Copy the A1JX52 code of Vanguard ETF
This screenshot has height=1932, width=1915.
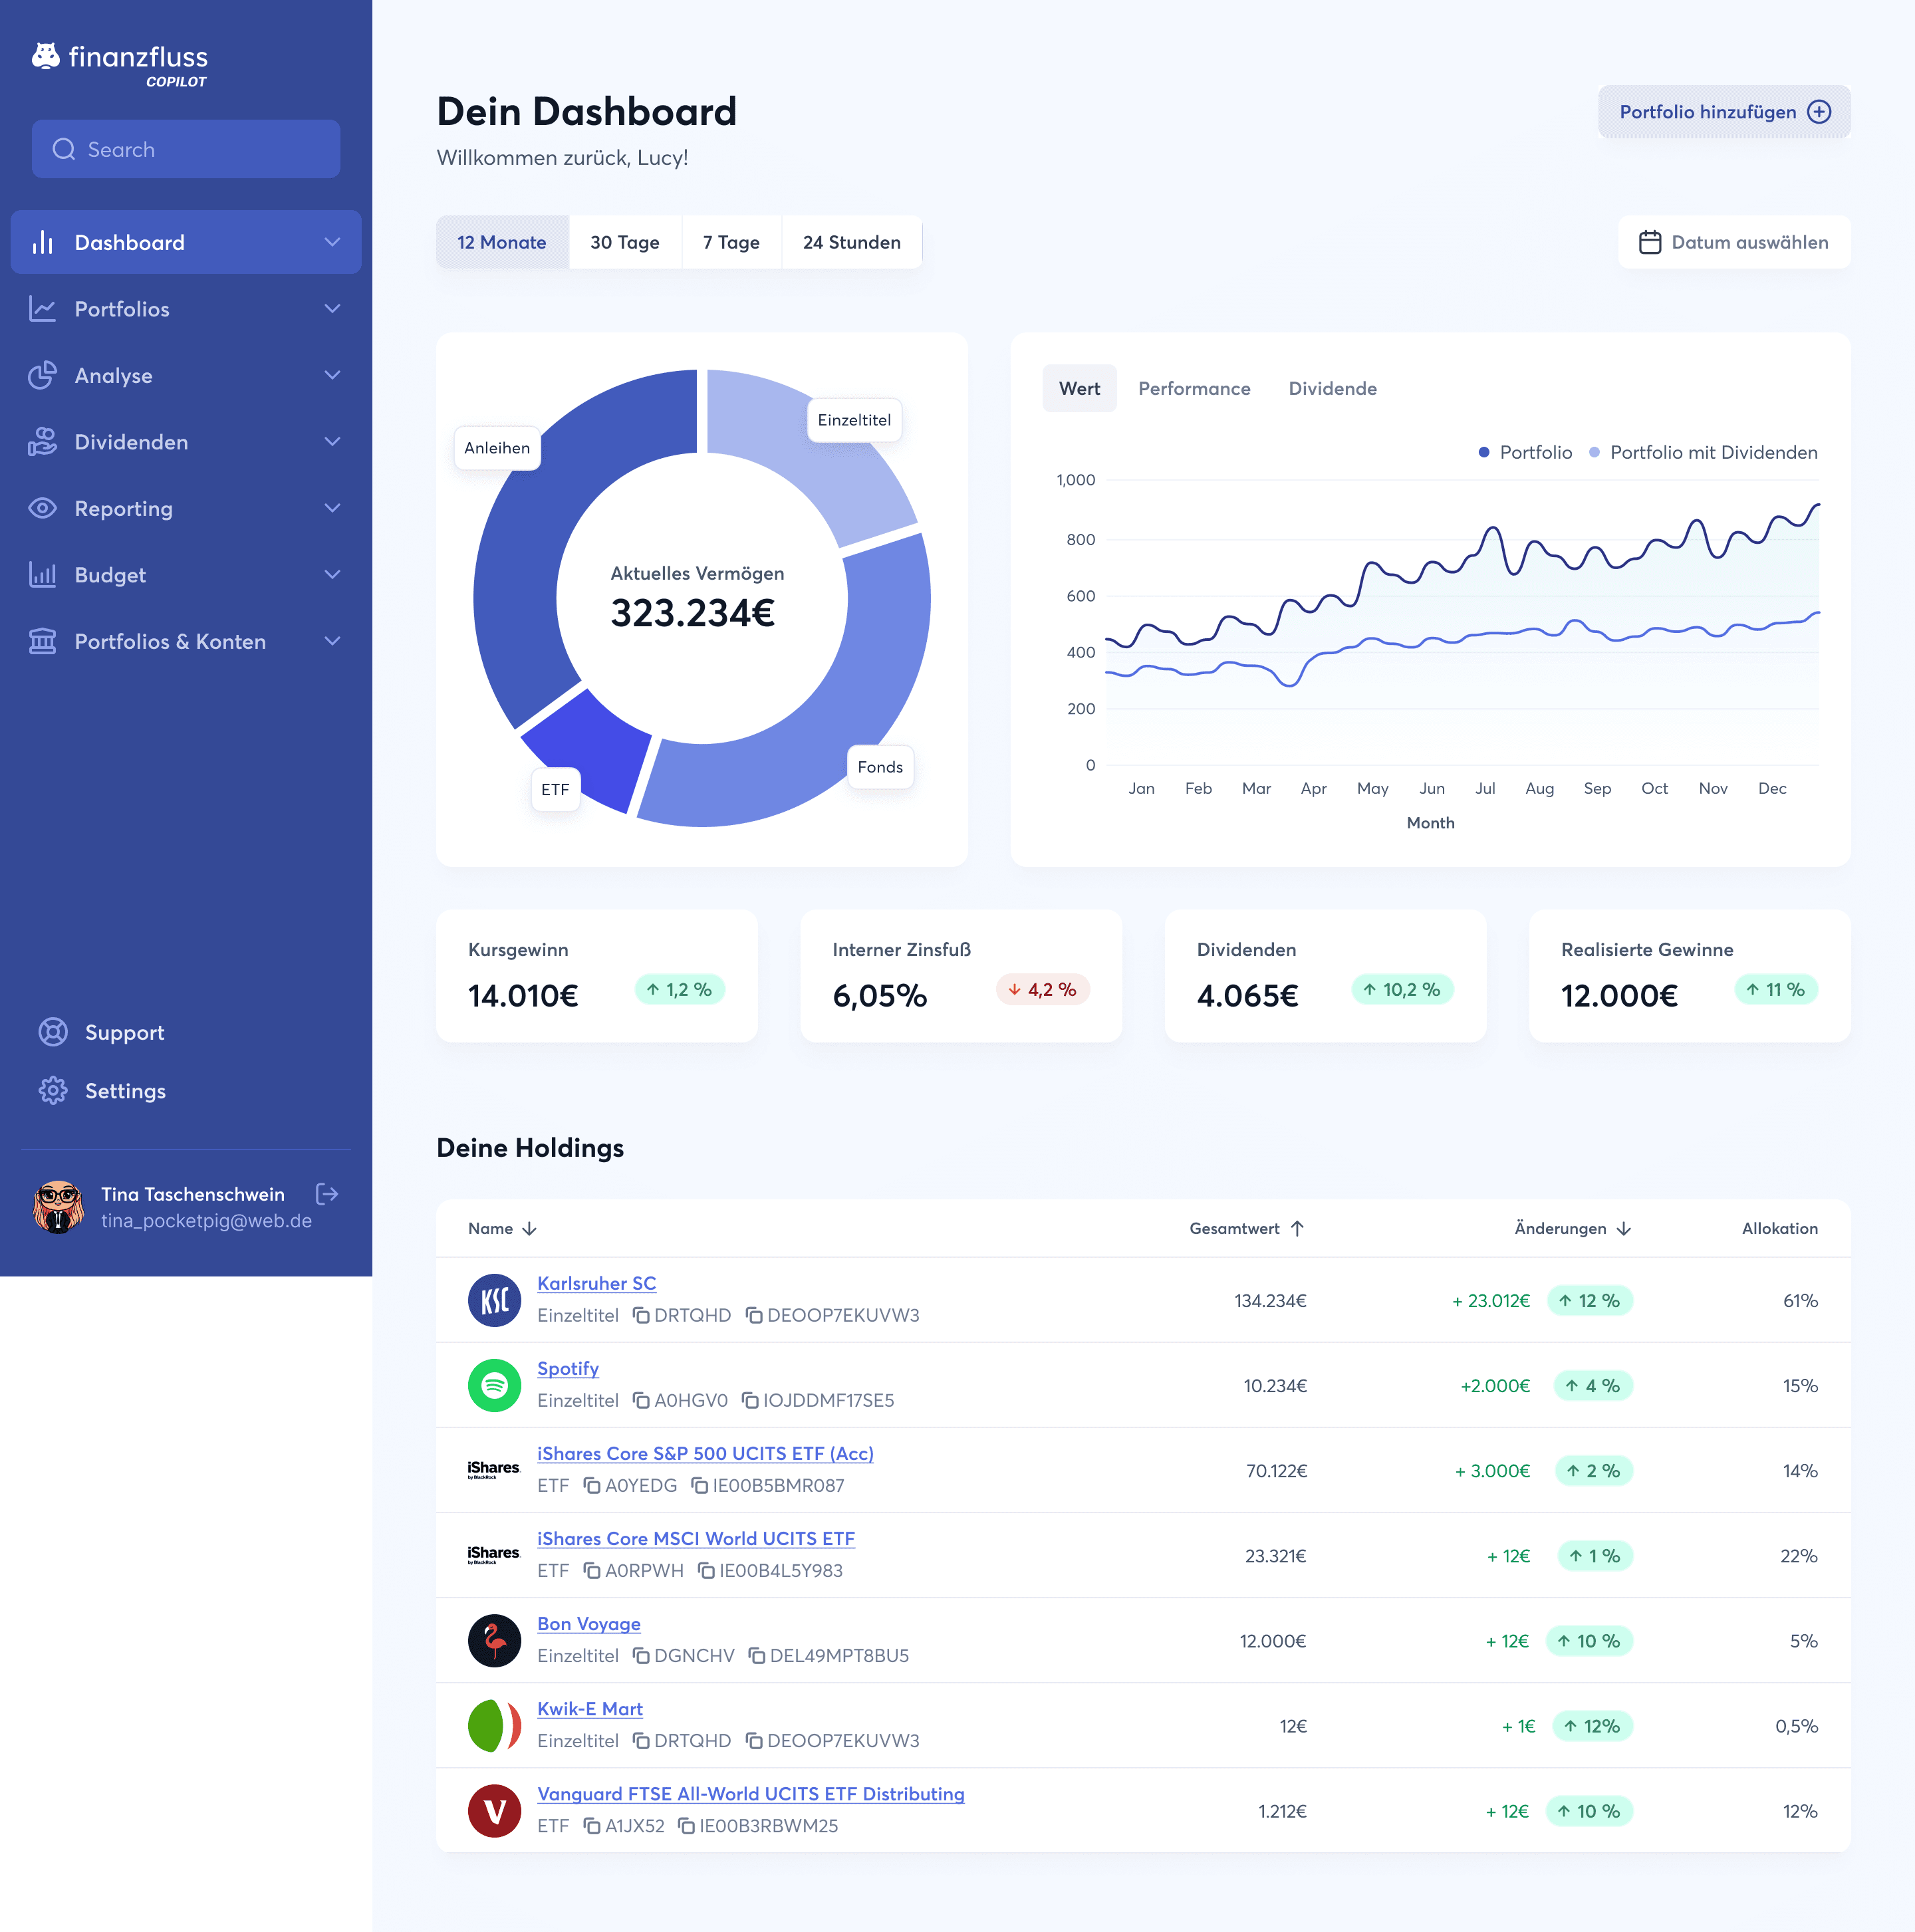pos(592,1826)
